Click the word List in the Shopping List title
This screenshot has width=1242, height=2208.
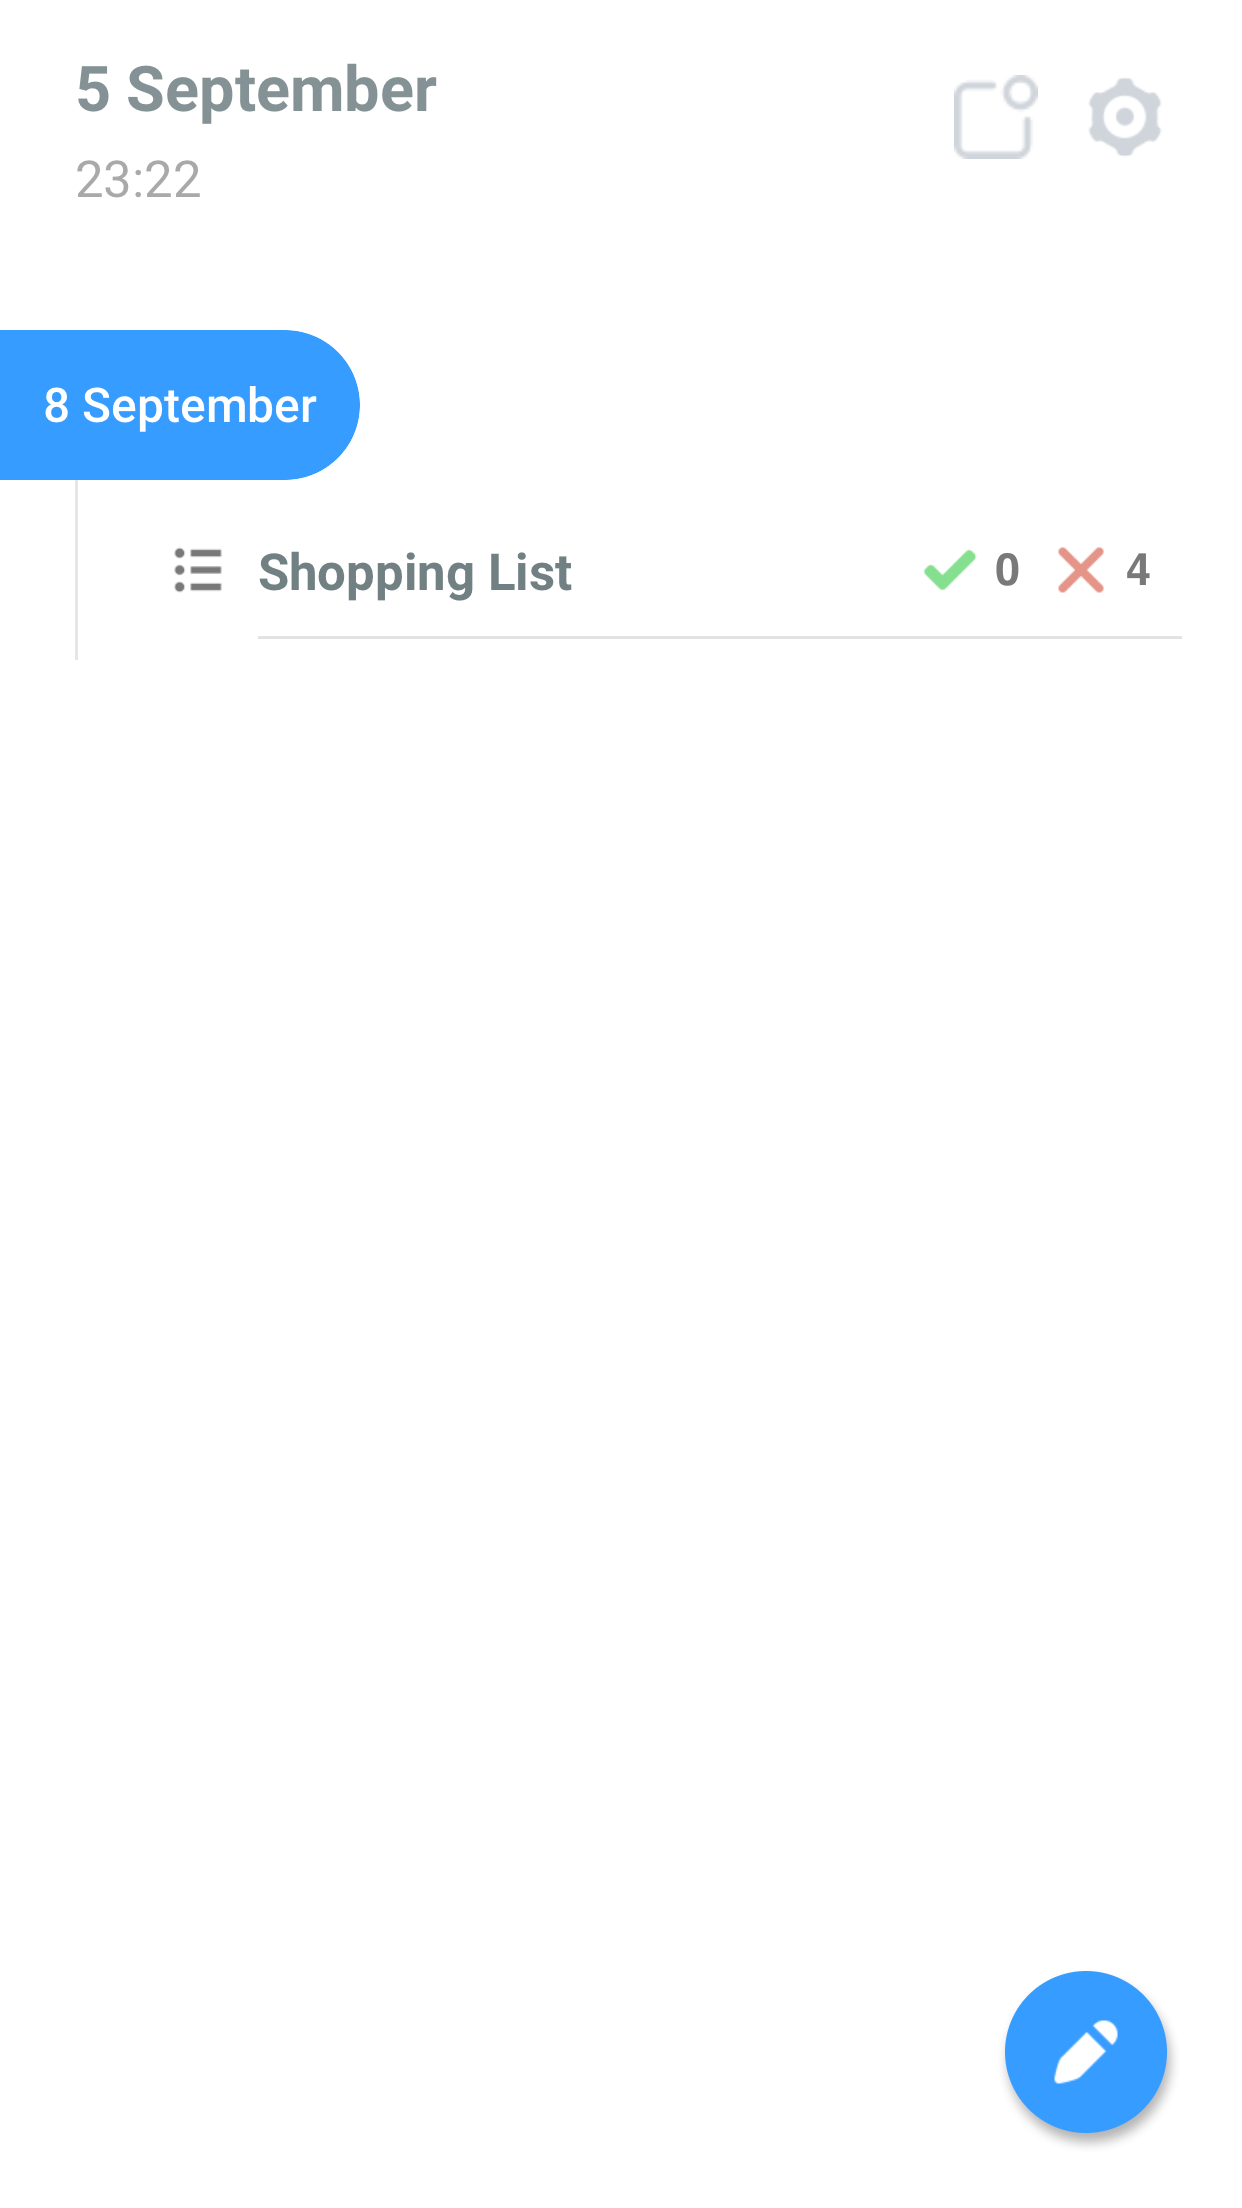tap(530, 572)
